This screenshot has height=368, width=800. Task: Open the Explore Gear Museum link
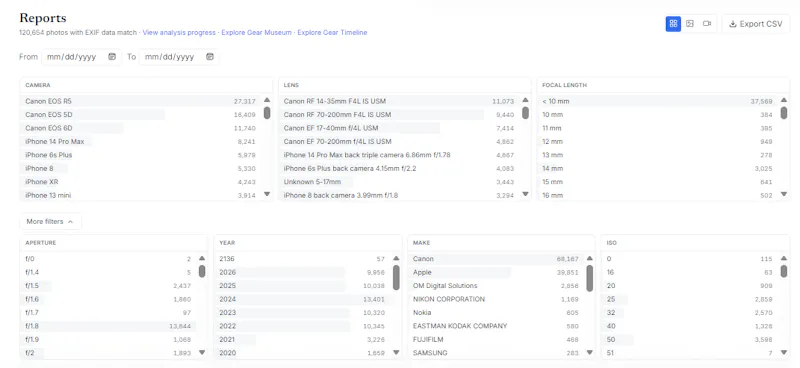(x=257, y=32)
